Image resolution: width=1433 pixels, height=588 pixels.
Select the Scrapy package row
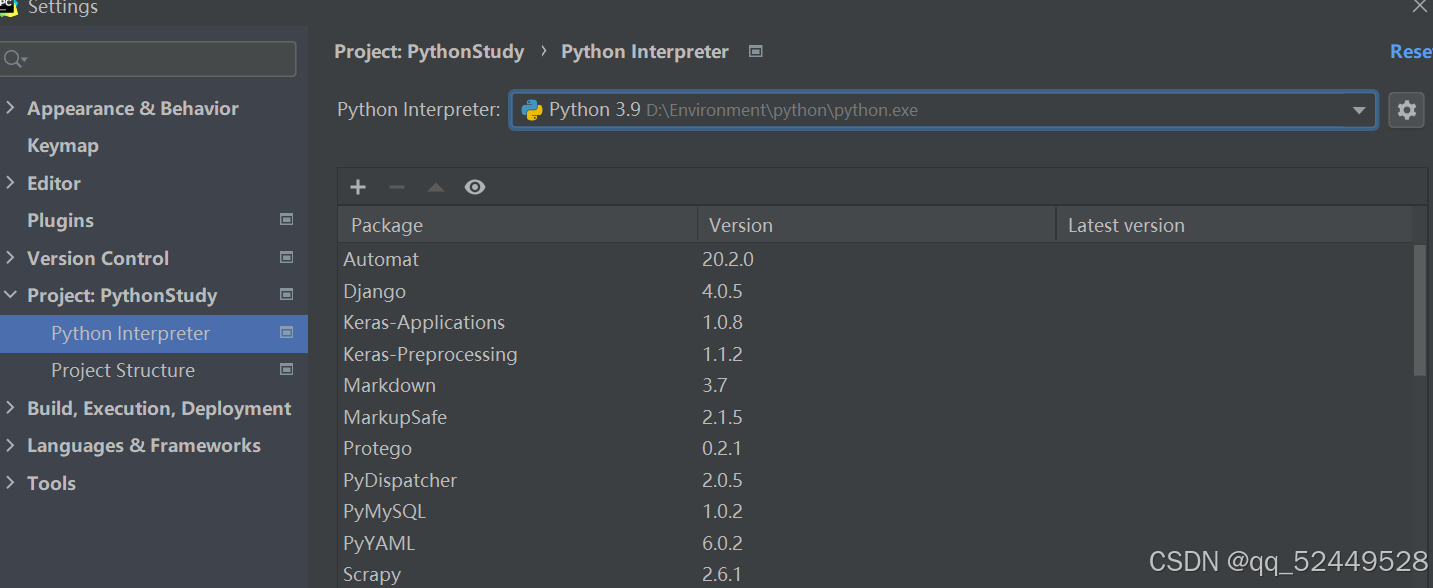pyautogui.click(x=875, y=574)
